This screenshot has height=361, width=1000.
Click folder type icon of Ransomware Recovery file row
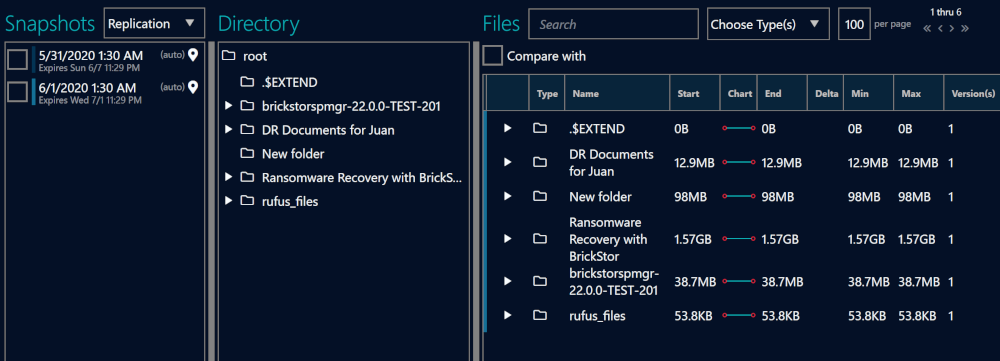tap(540, 239)
